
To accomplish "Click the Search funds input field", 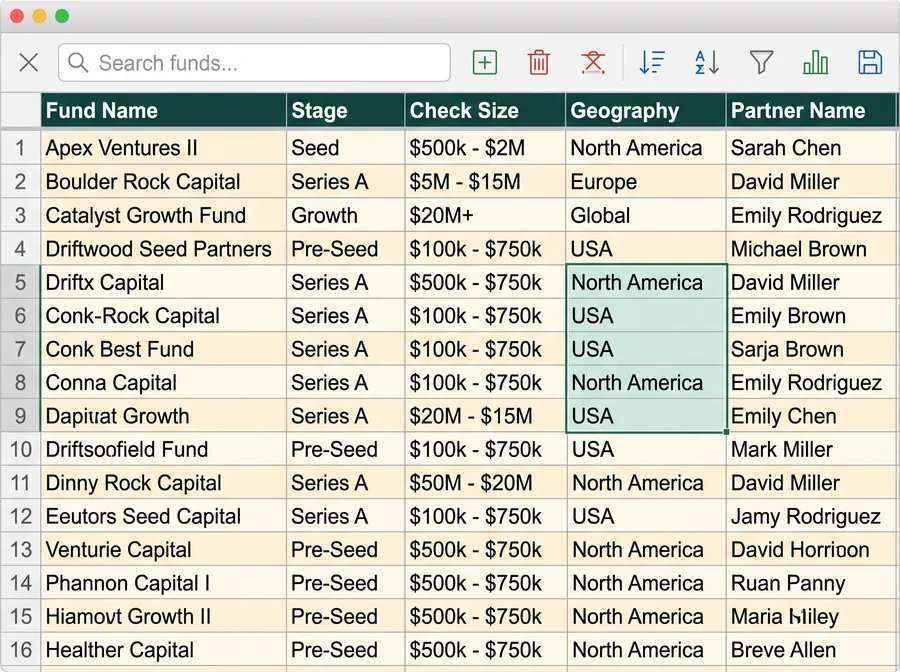I will coord(254,63).
